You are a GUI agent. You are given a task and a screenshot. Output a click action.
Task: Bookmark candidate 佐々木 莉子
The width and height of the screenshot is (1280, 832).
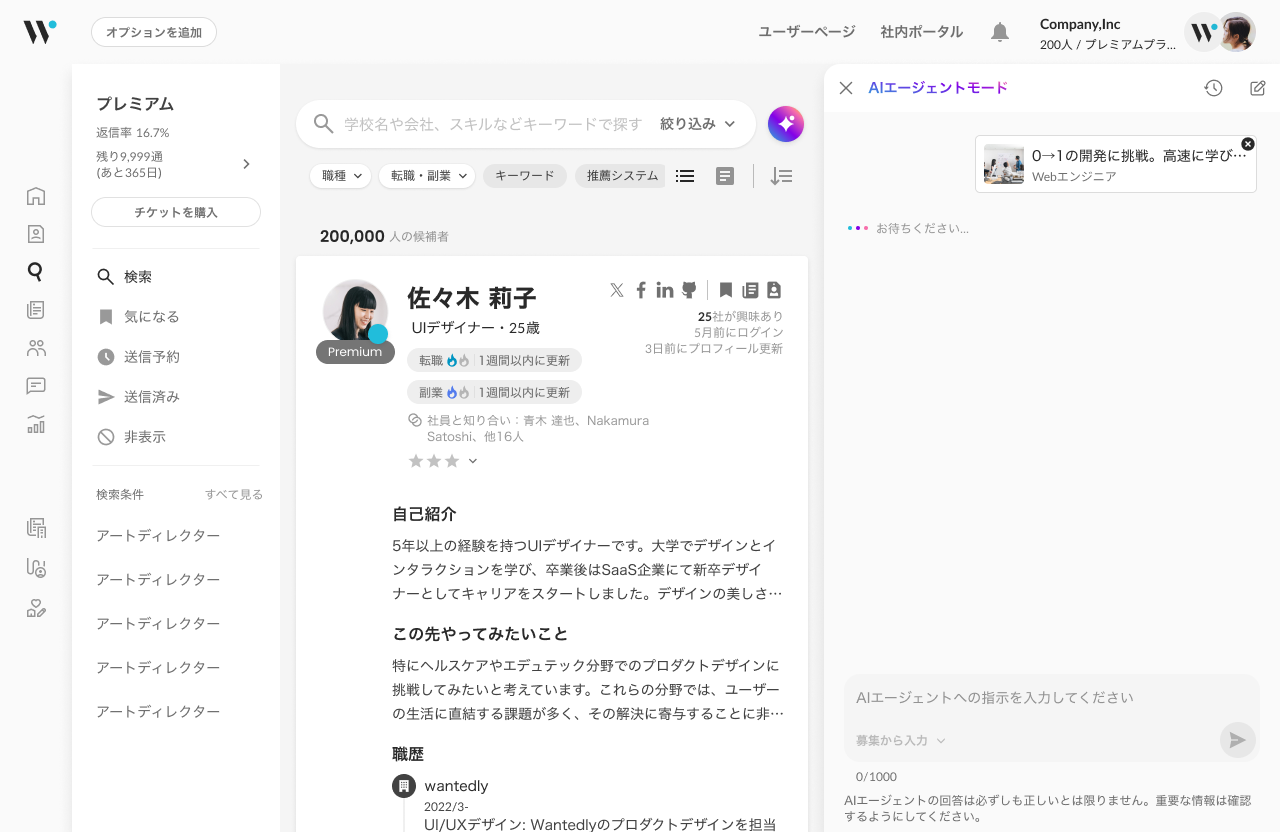726,290
